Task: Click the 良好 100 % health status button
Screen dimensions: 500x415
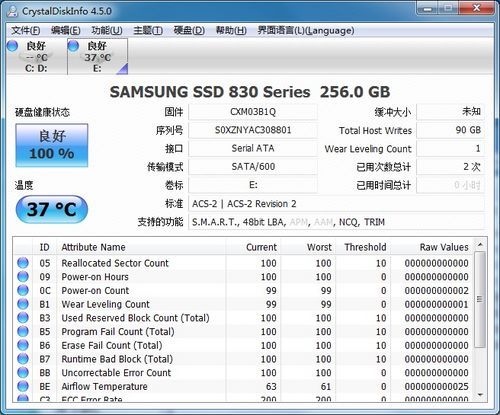Action: point(52,145)
